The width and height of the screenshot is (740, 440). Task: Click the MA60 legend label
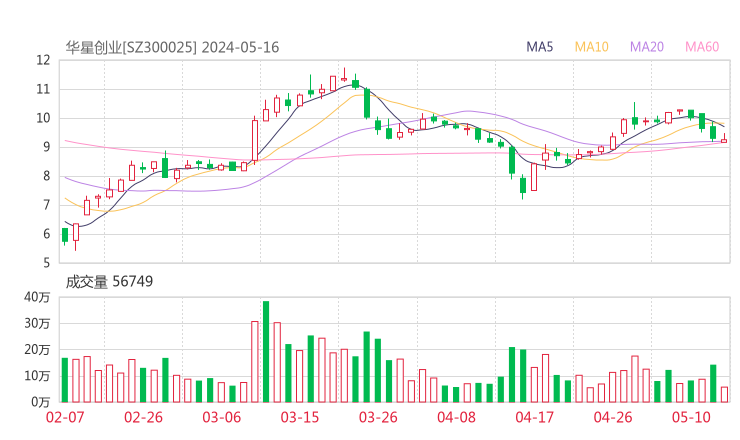click(702, 47)
